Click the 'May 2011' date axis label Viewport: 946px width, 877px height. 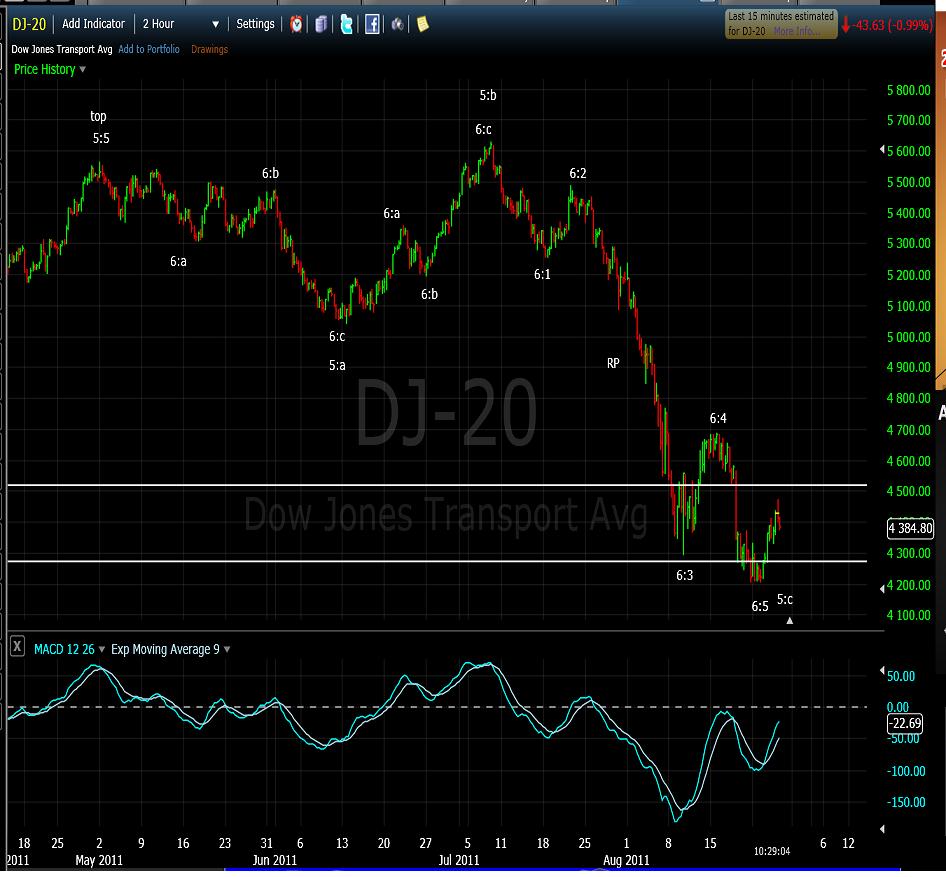click(99, 860)
